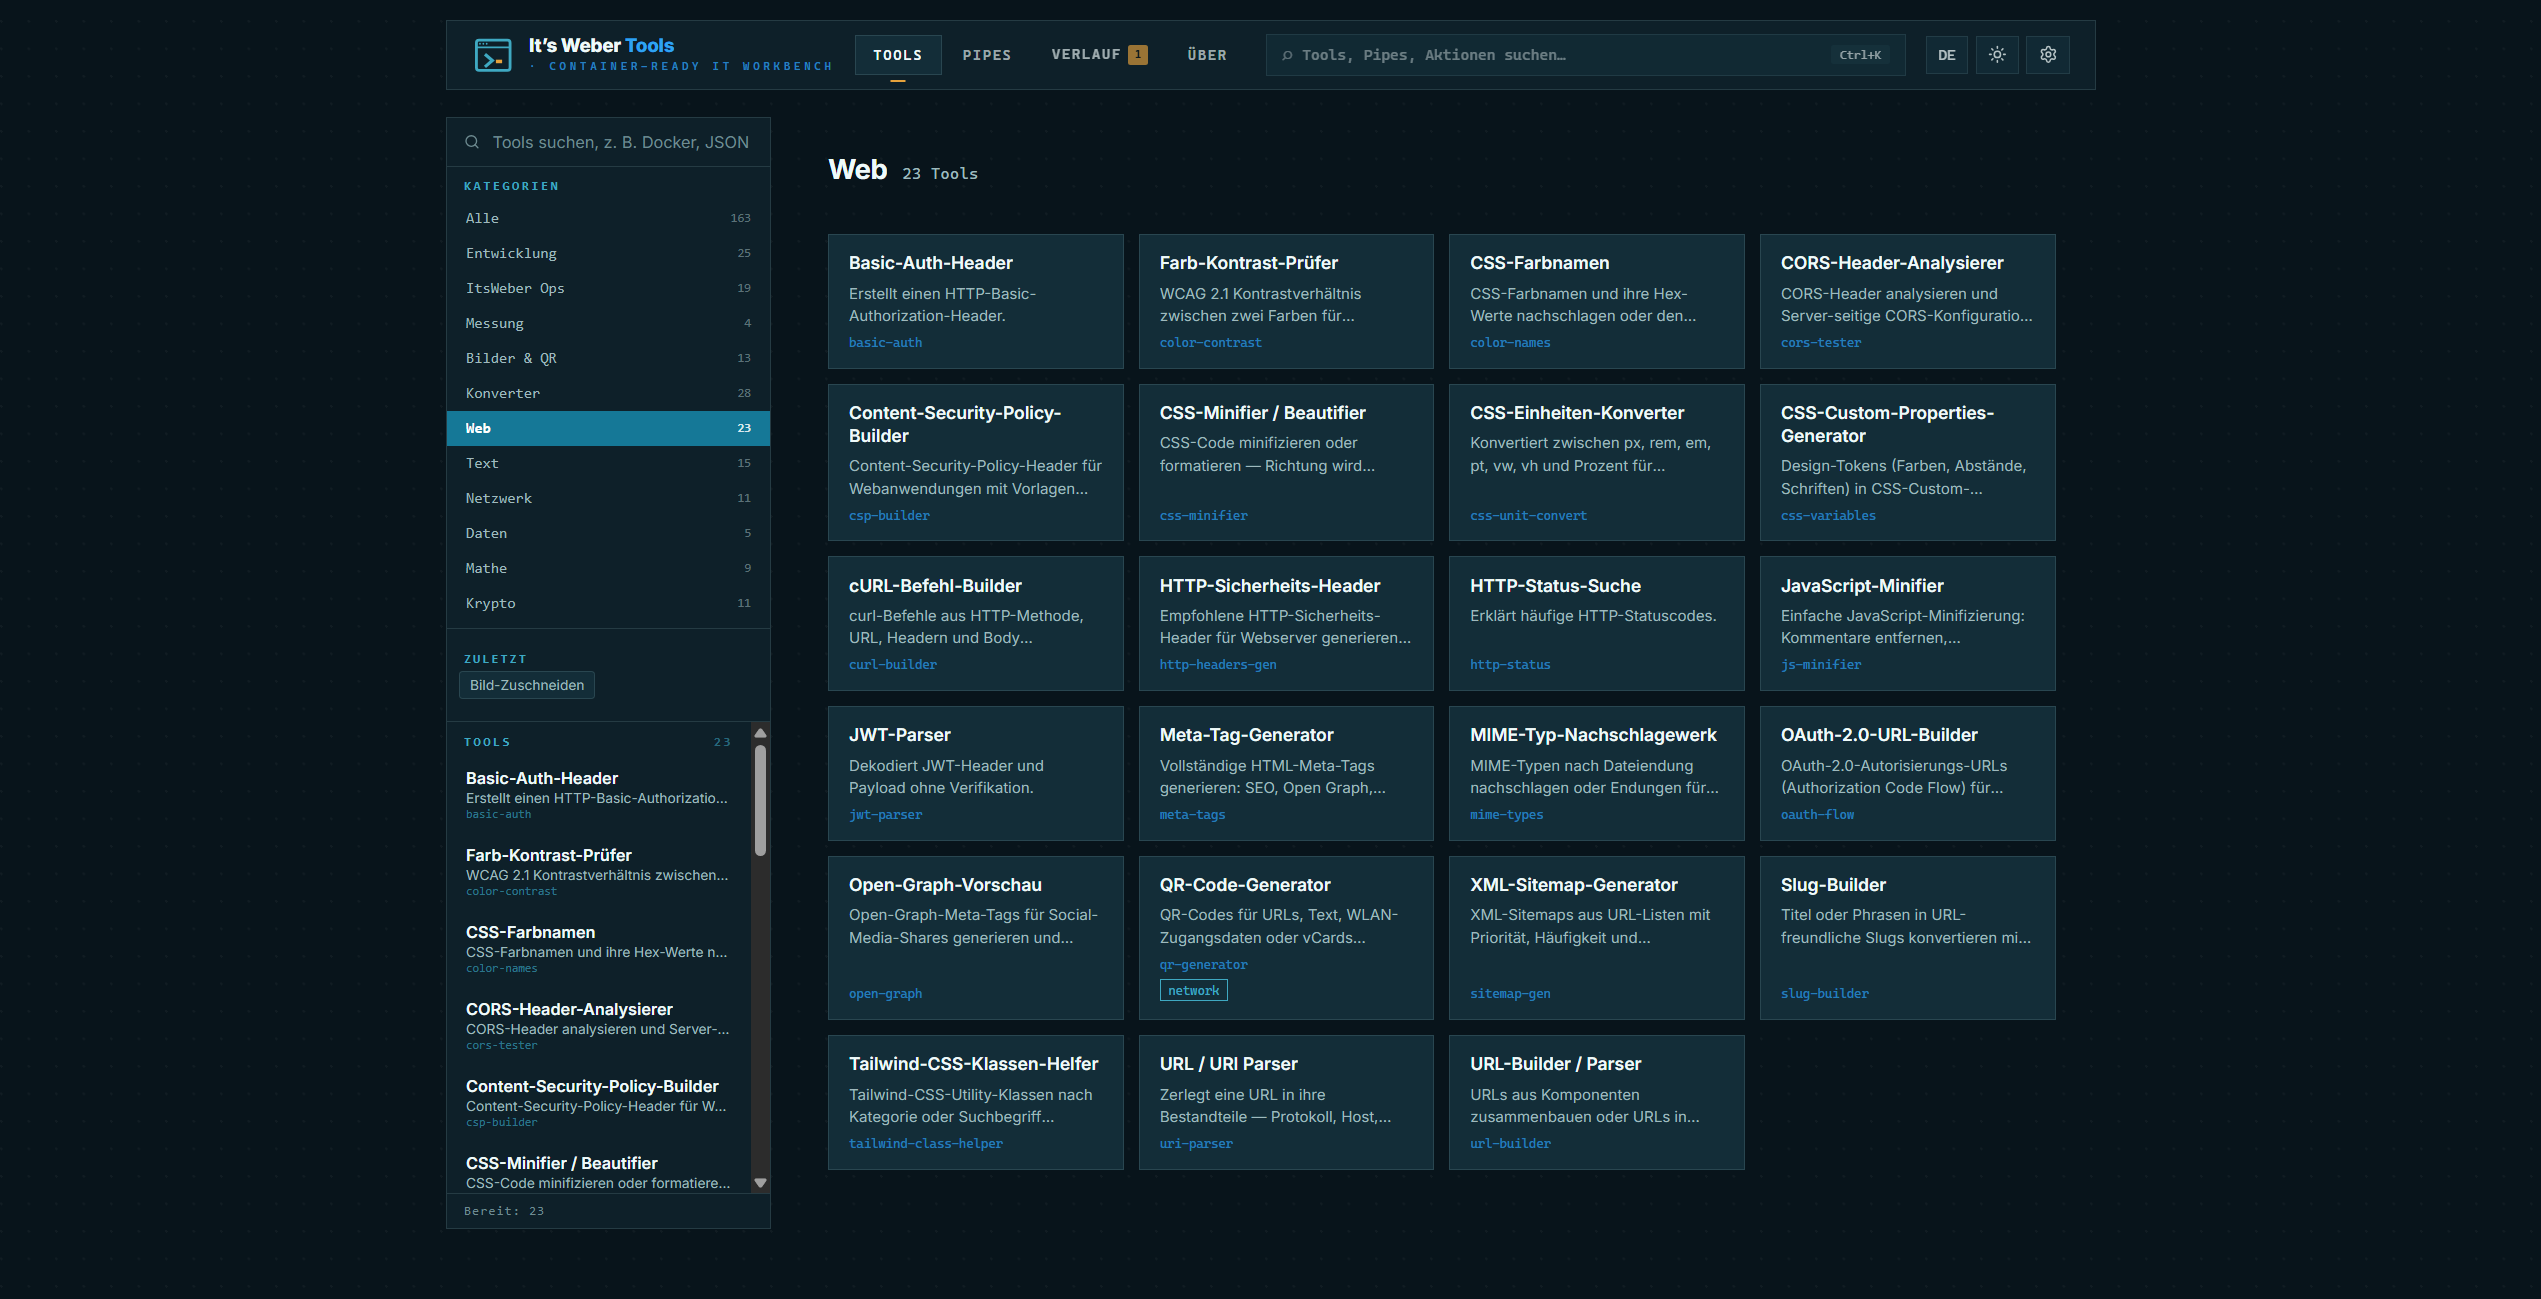Open the HTTP-Status-Suche card

click(x=1596, y=623)
